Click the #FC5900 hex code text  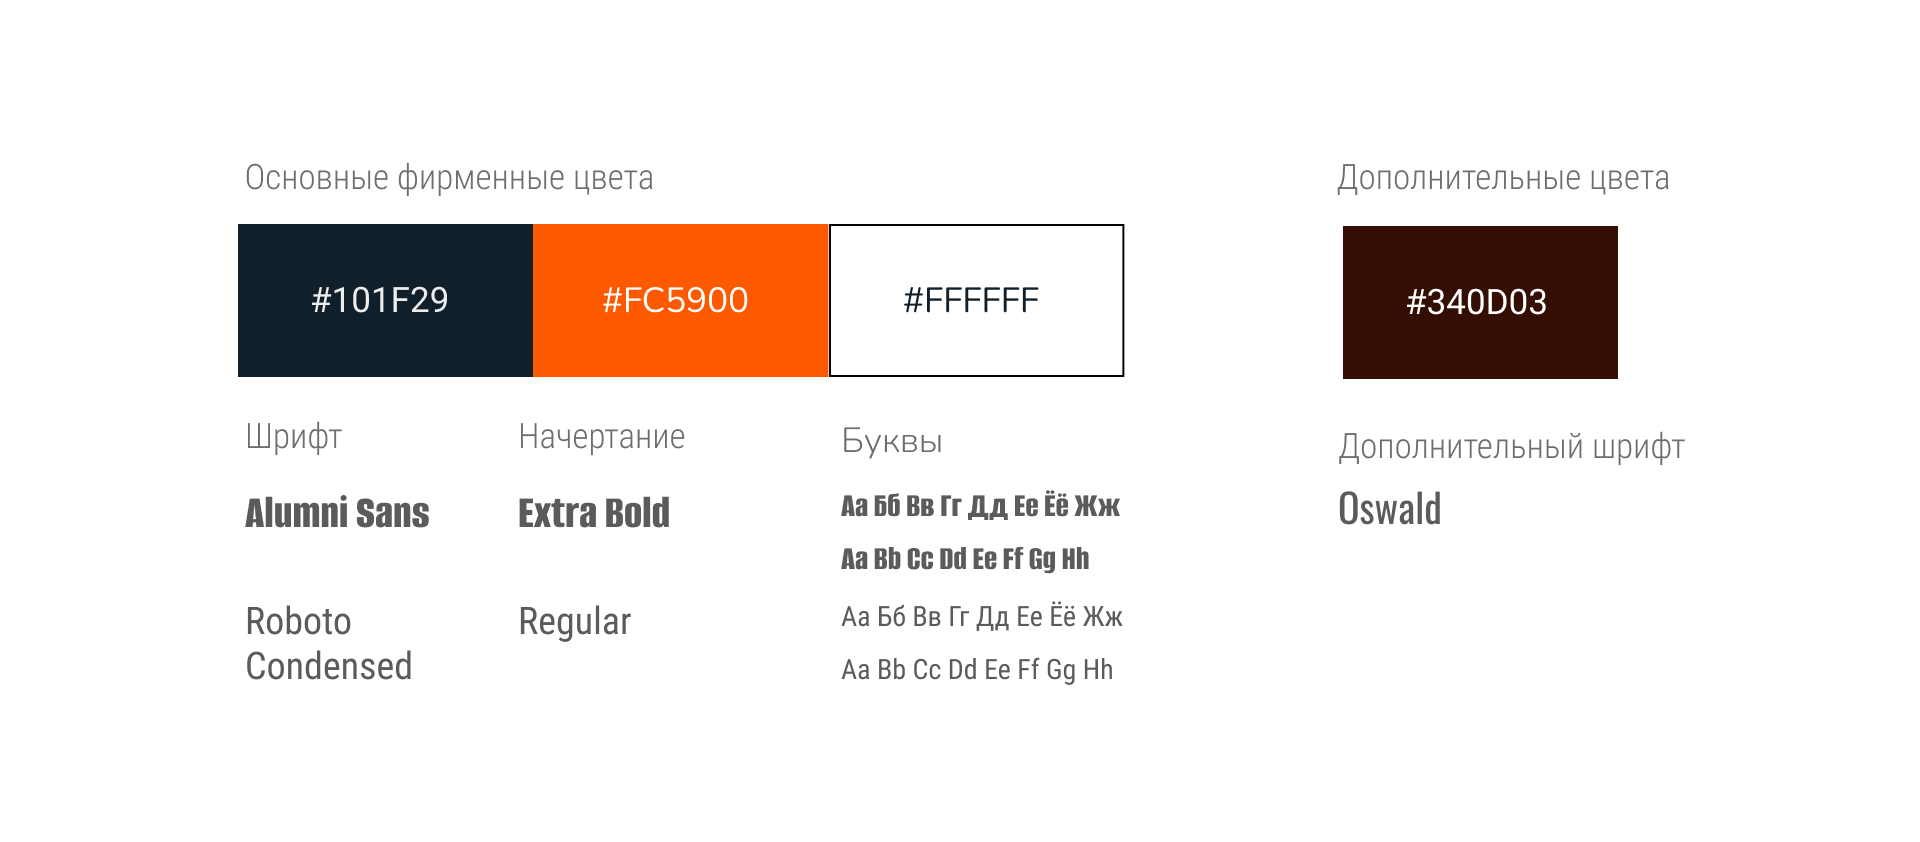675,300
